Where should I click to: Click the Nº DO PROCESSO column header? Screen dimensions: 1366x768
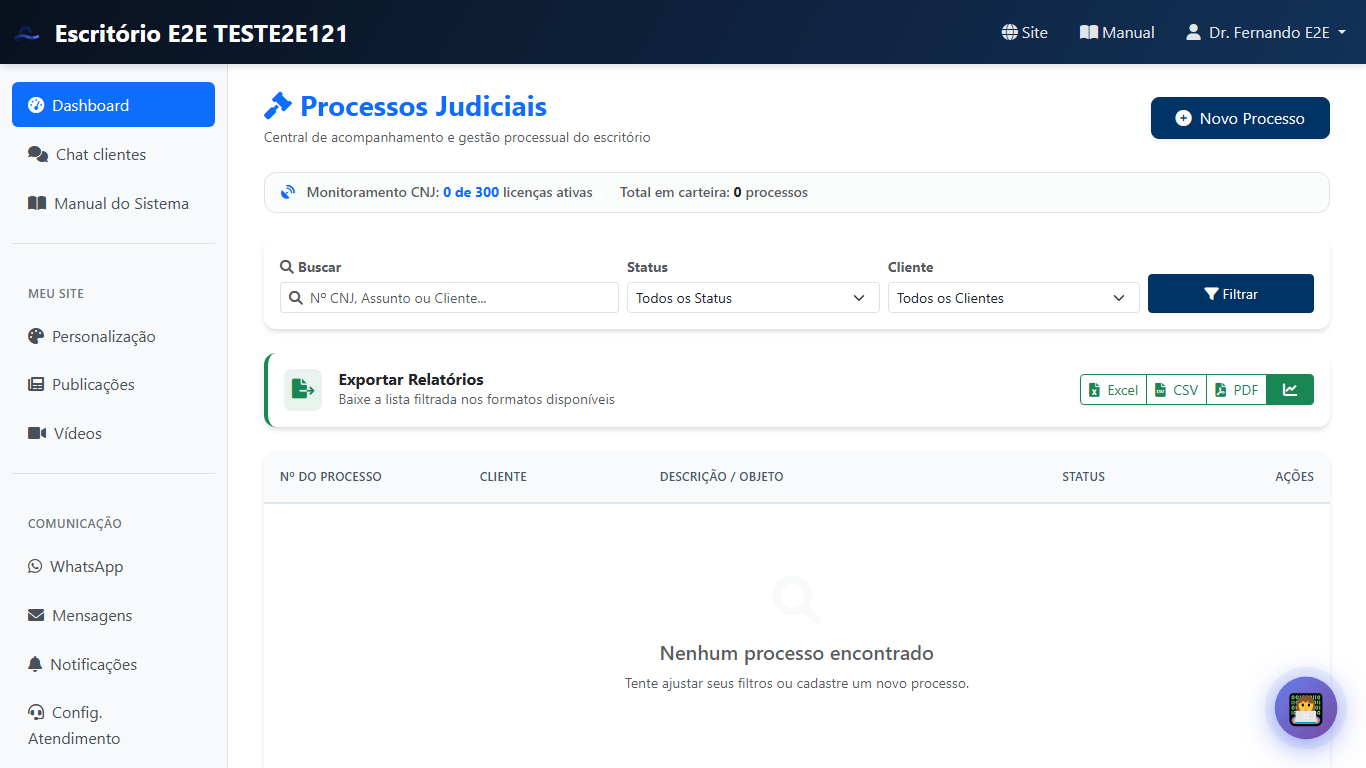(331, 477)
